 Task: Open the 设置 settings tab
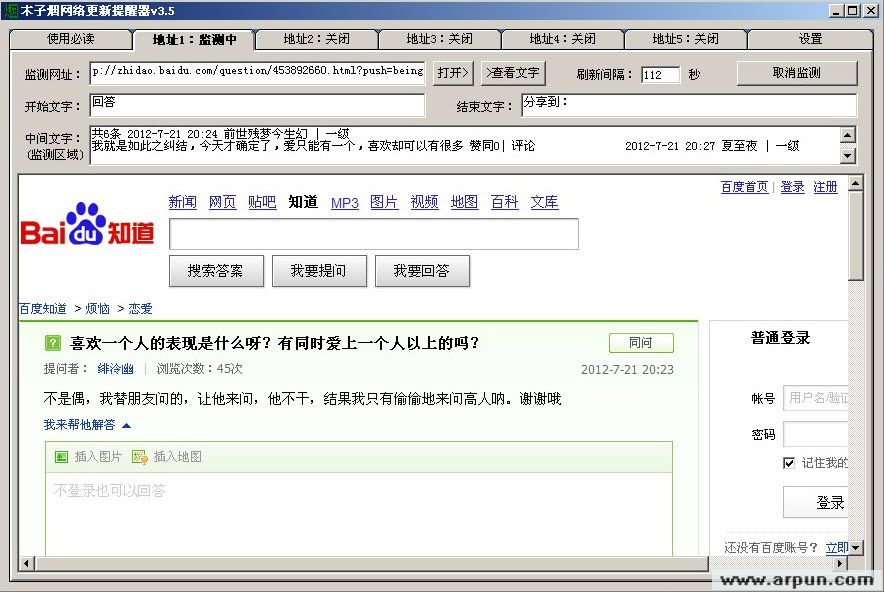810,39
